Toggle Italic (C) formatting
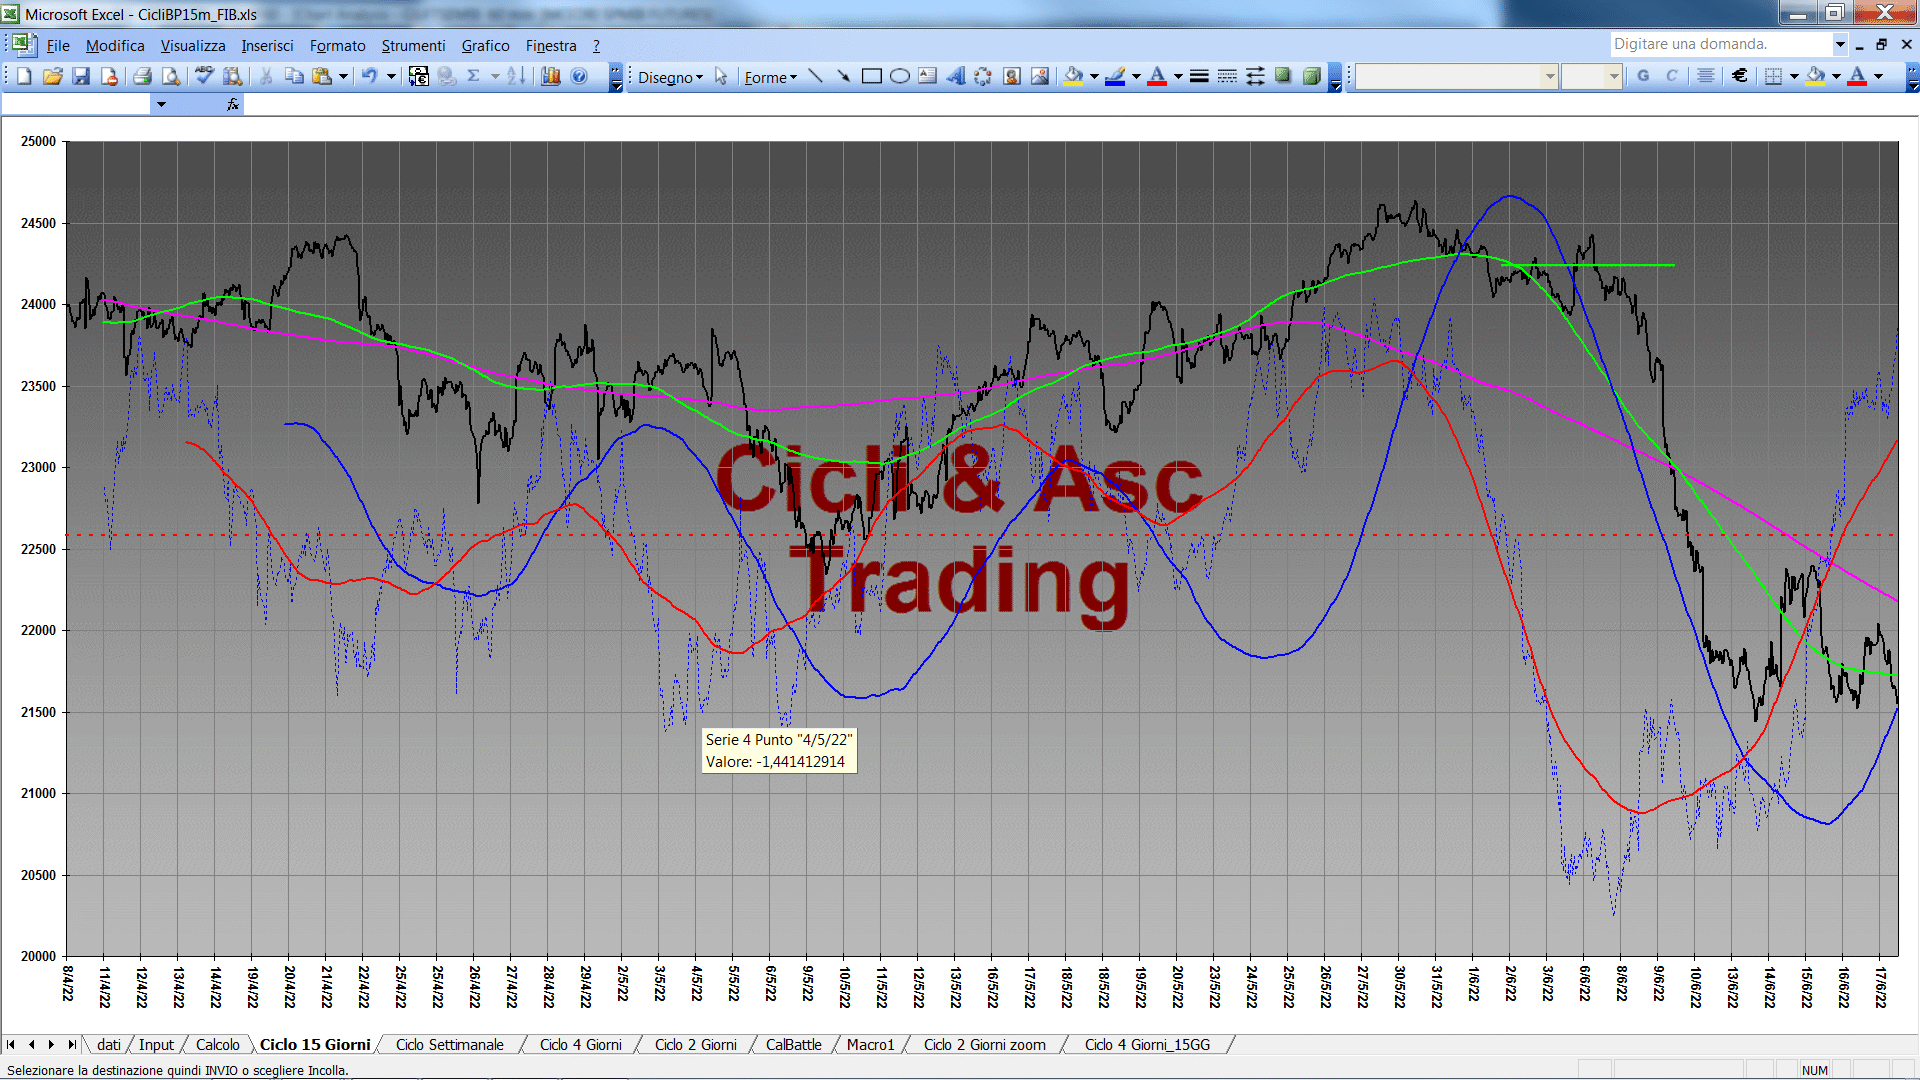Image resolution: width=1920 pixels, height=1080 pixels. pyautogui.click(x=1671, y=76)
